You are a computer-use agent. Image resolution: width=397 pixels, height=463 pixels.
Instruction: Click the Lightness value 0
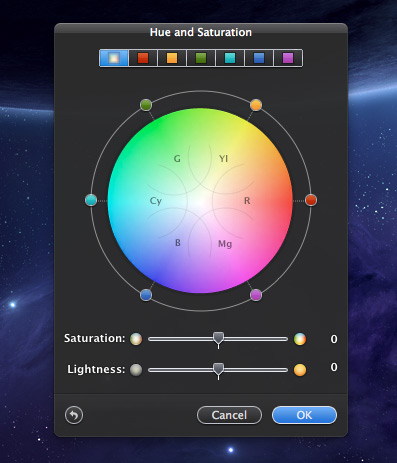[334, 367]
